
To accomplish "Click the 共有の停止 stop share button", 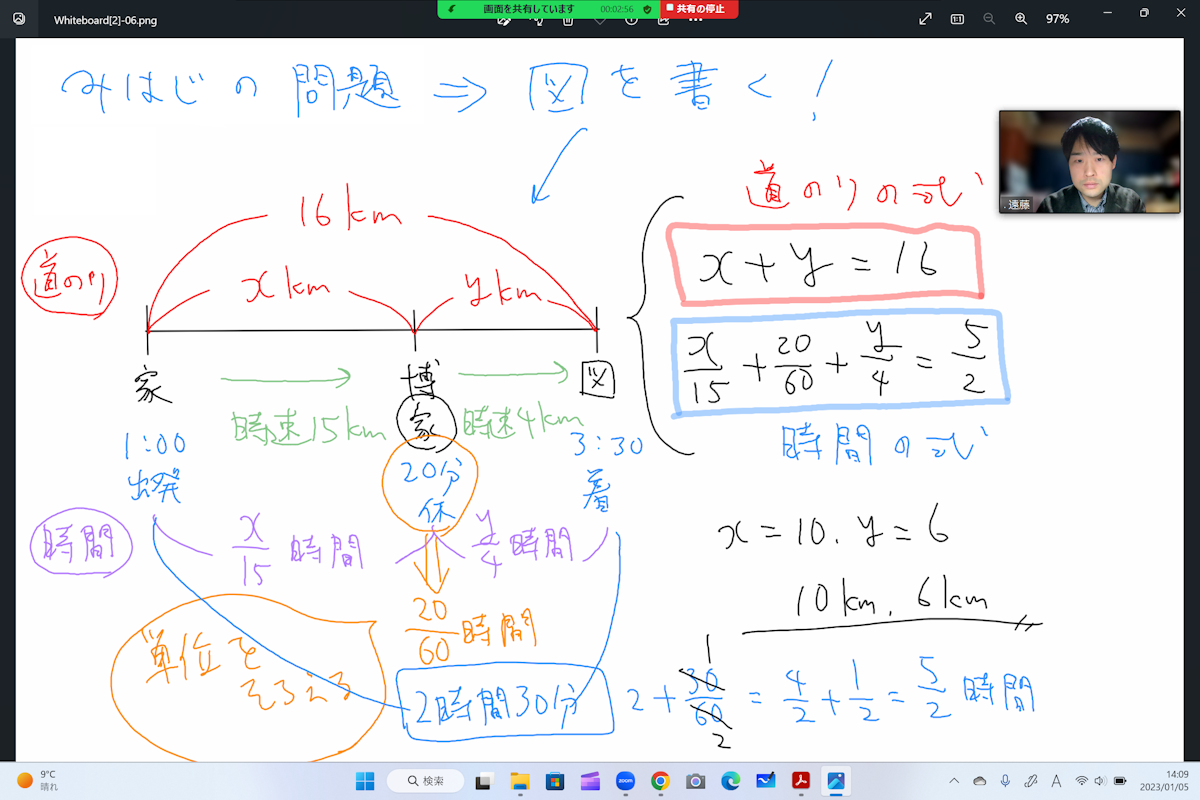I will click(x=699, y=9).
